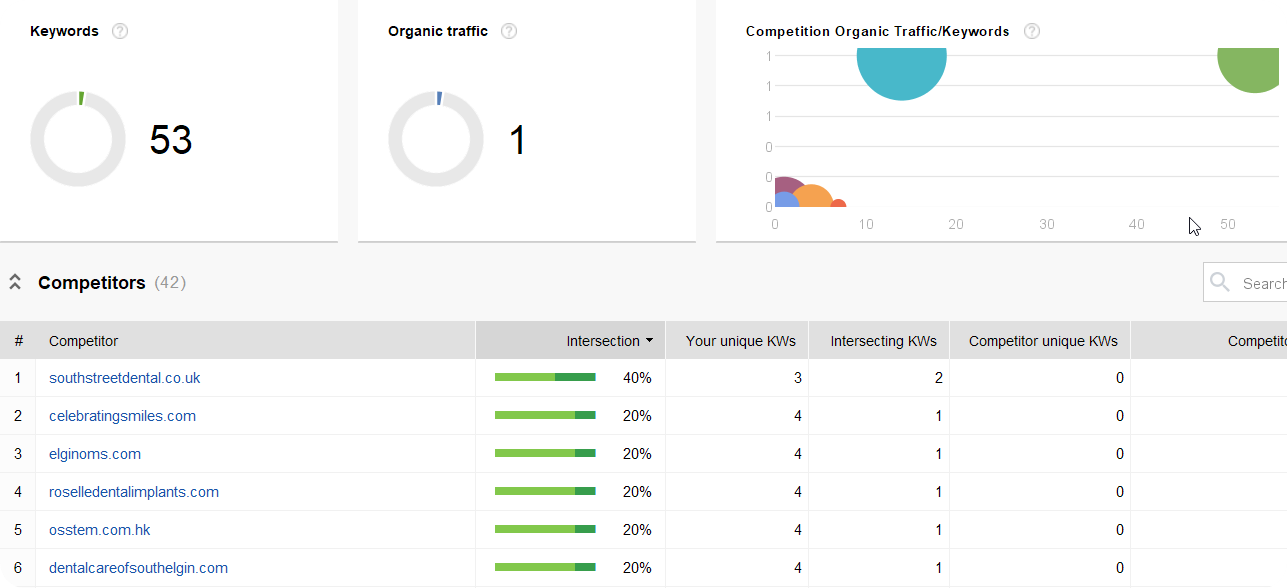The image size is (1287, 588).
Task: Sort by Intersecting KWs column
Action: 883,341
